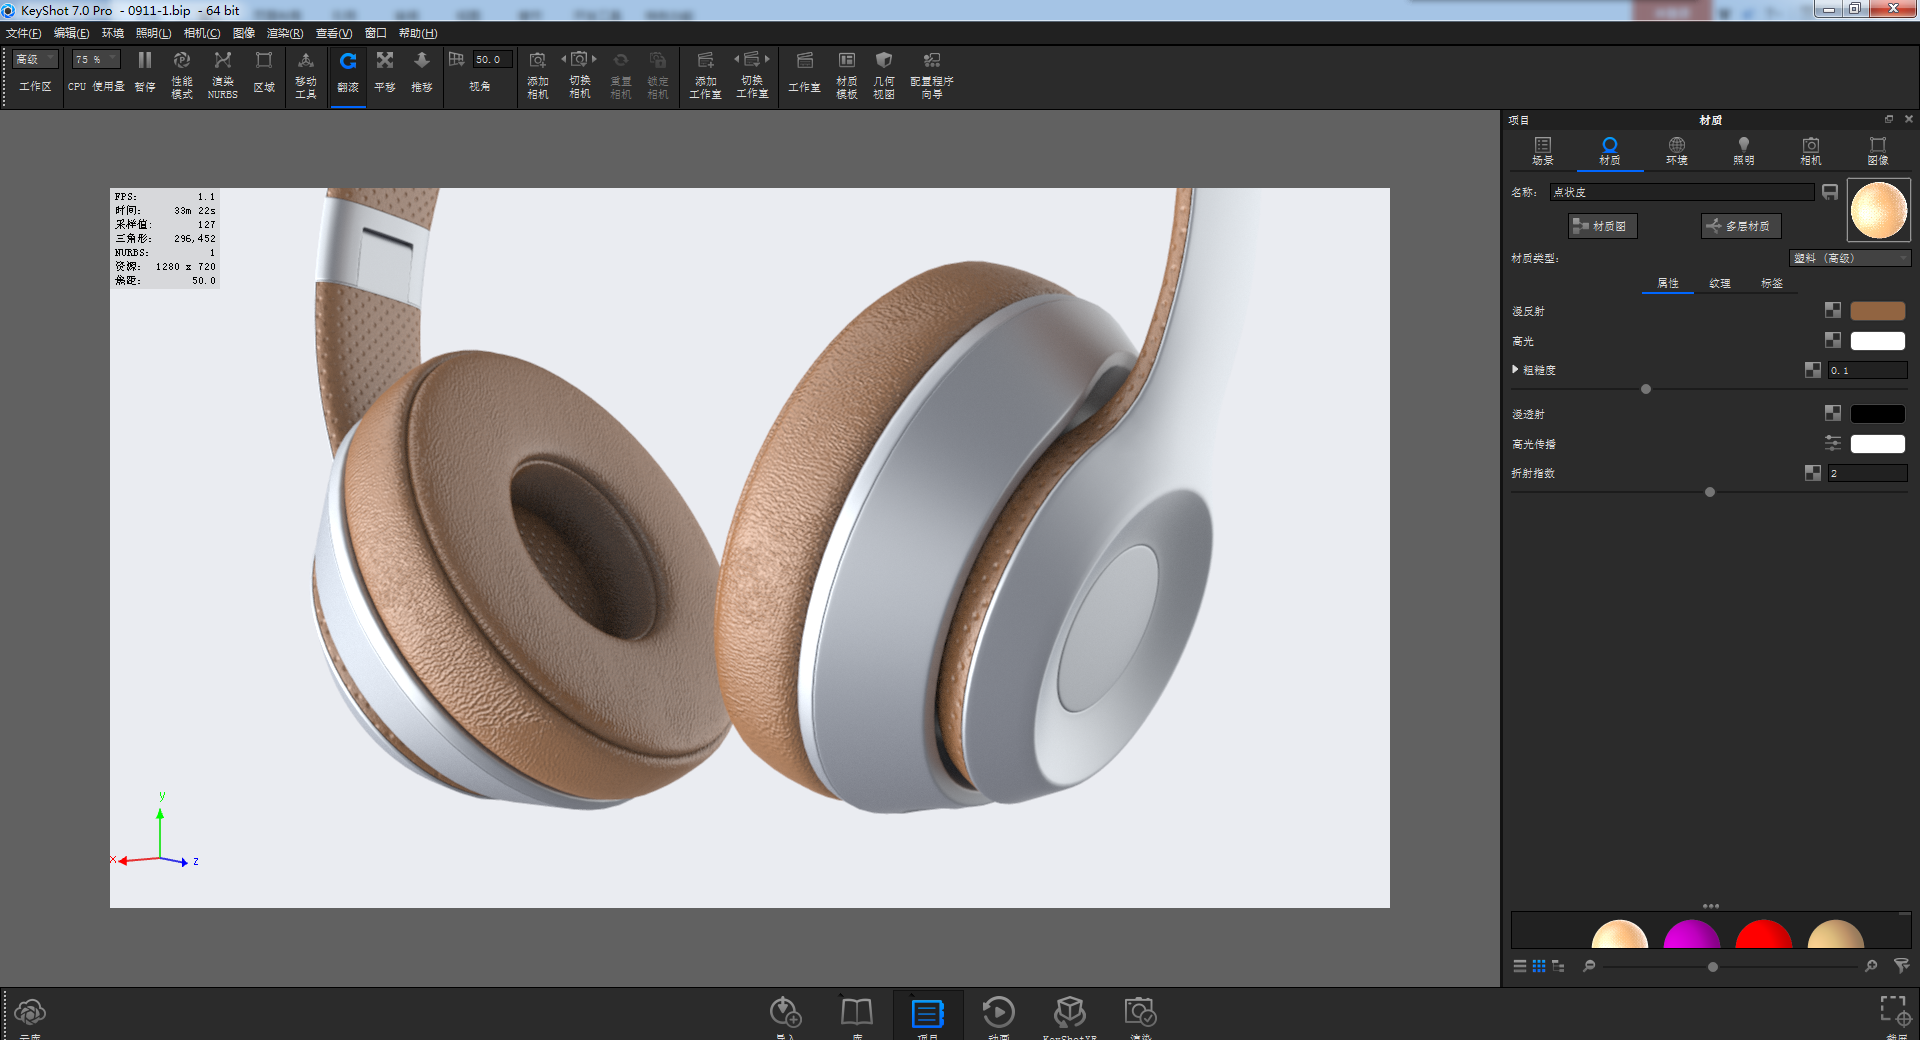Click the 多层材质 multi-material button
The image size is (1920, 1040).
(1740, 226)
